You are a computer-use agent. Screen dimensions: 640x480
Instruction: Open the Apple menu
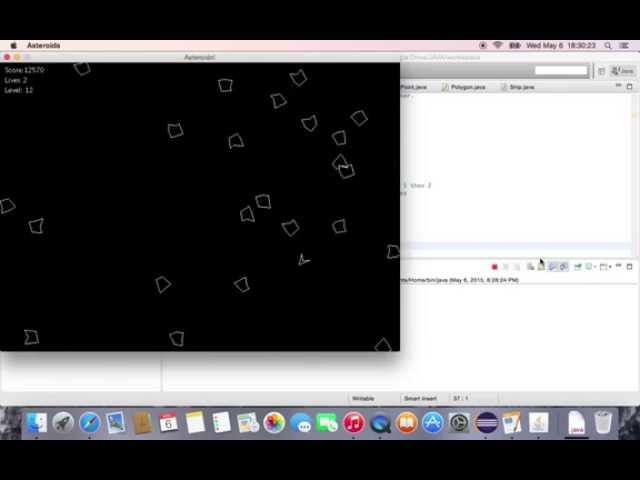click(13, 45)
